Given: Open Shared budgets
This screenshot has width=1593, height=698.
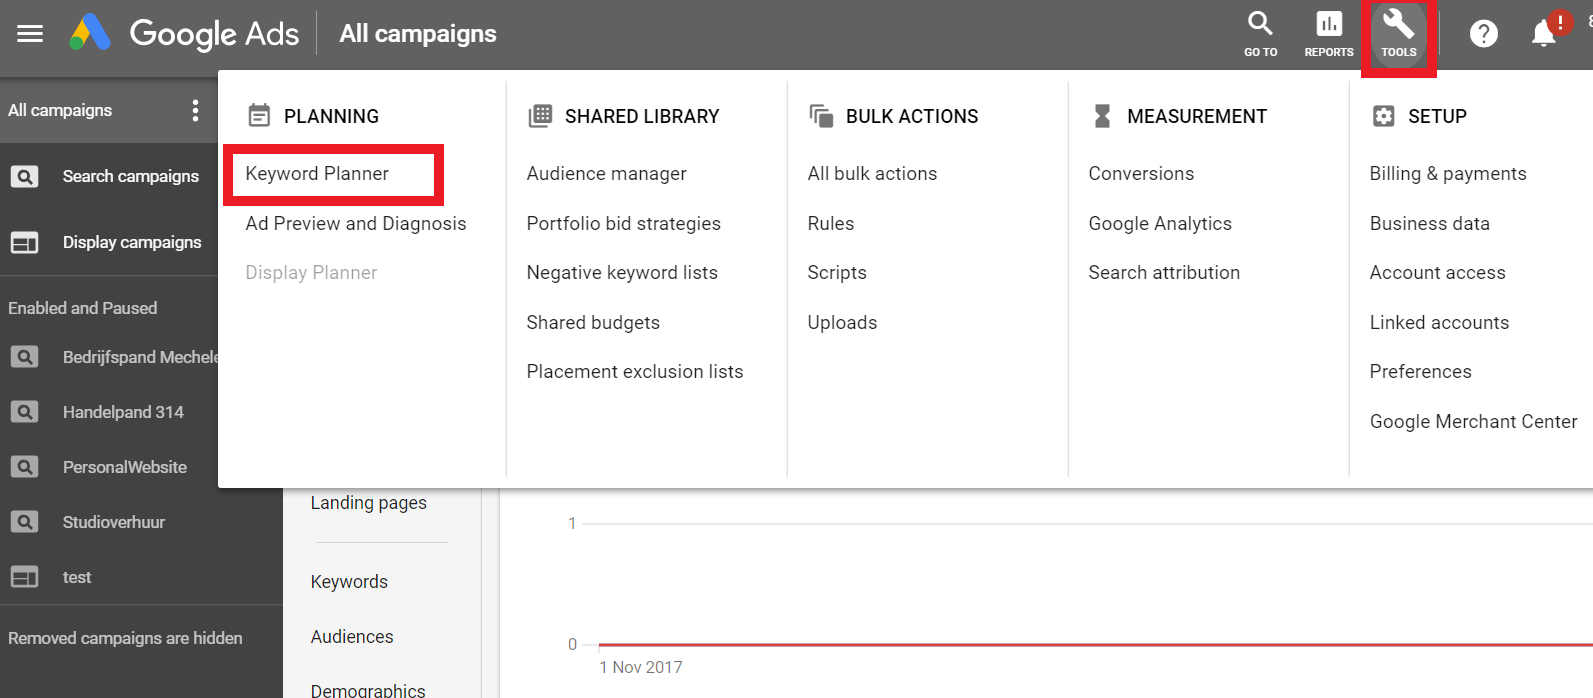Looking at the screenshot, I should (x=593, y=323).
